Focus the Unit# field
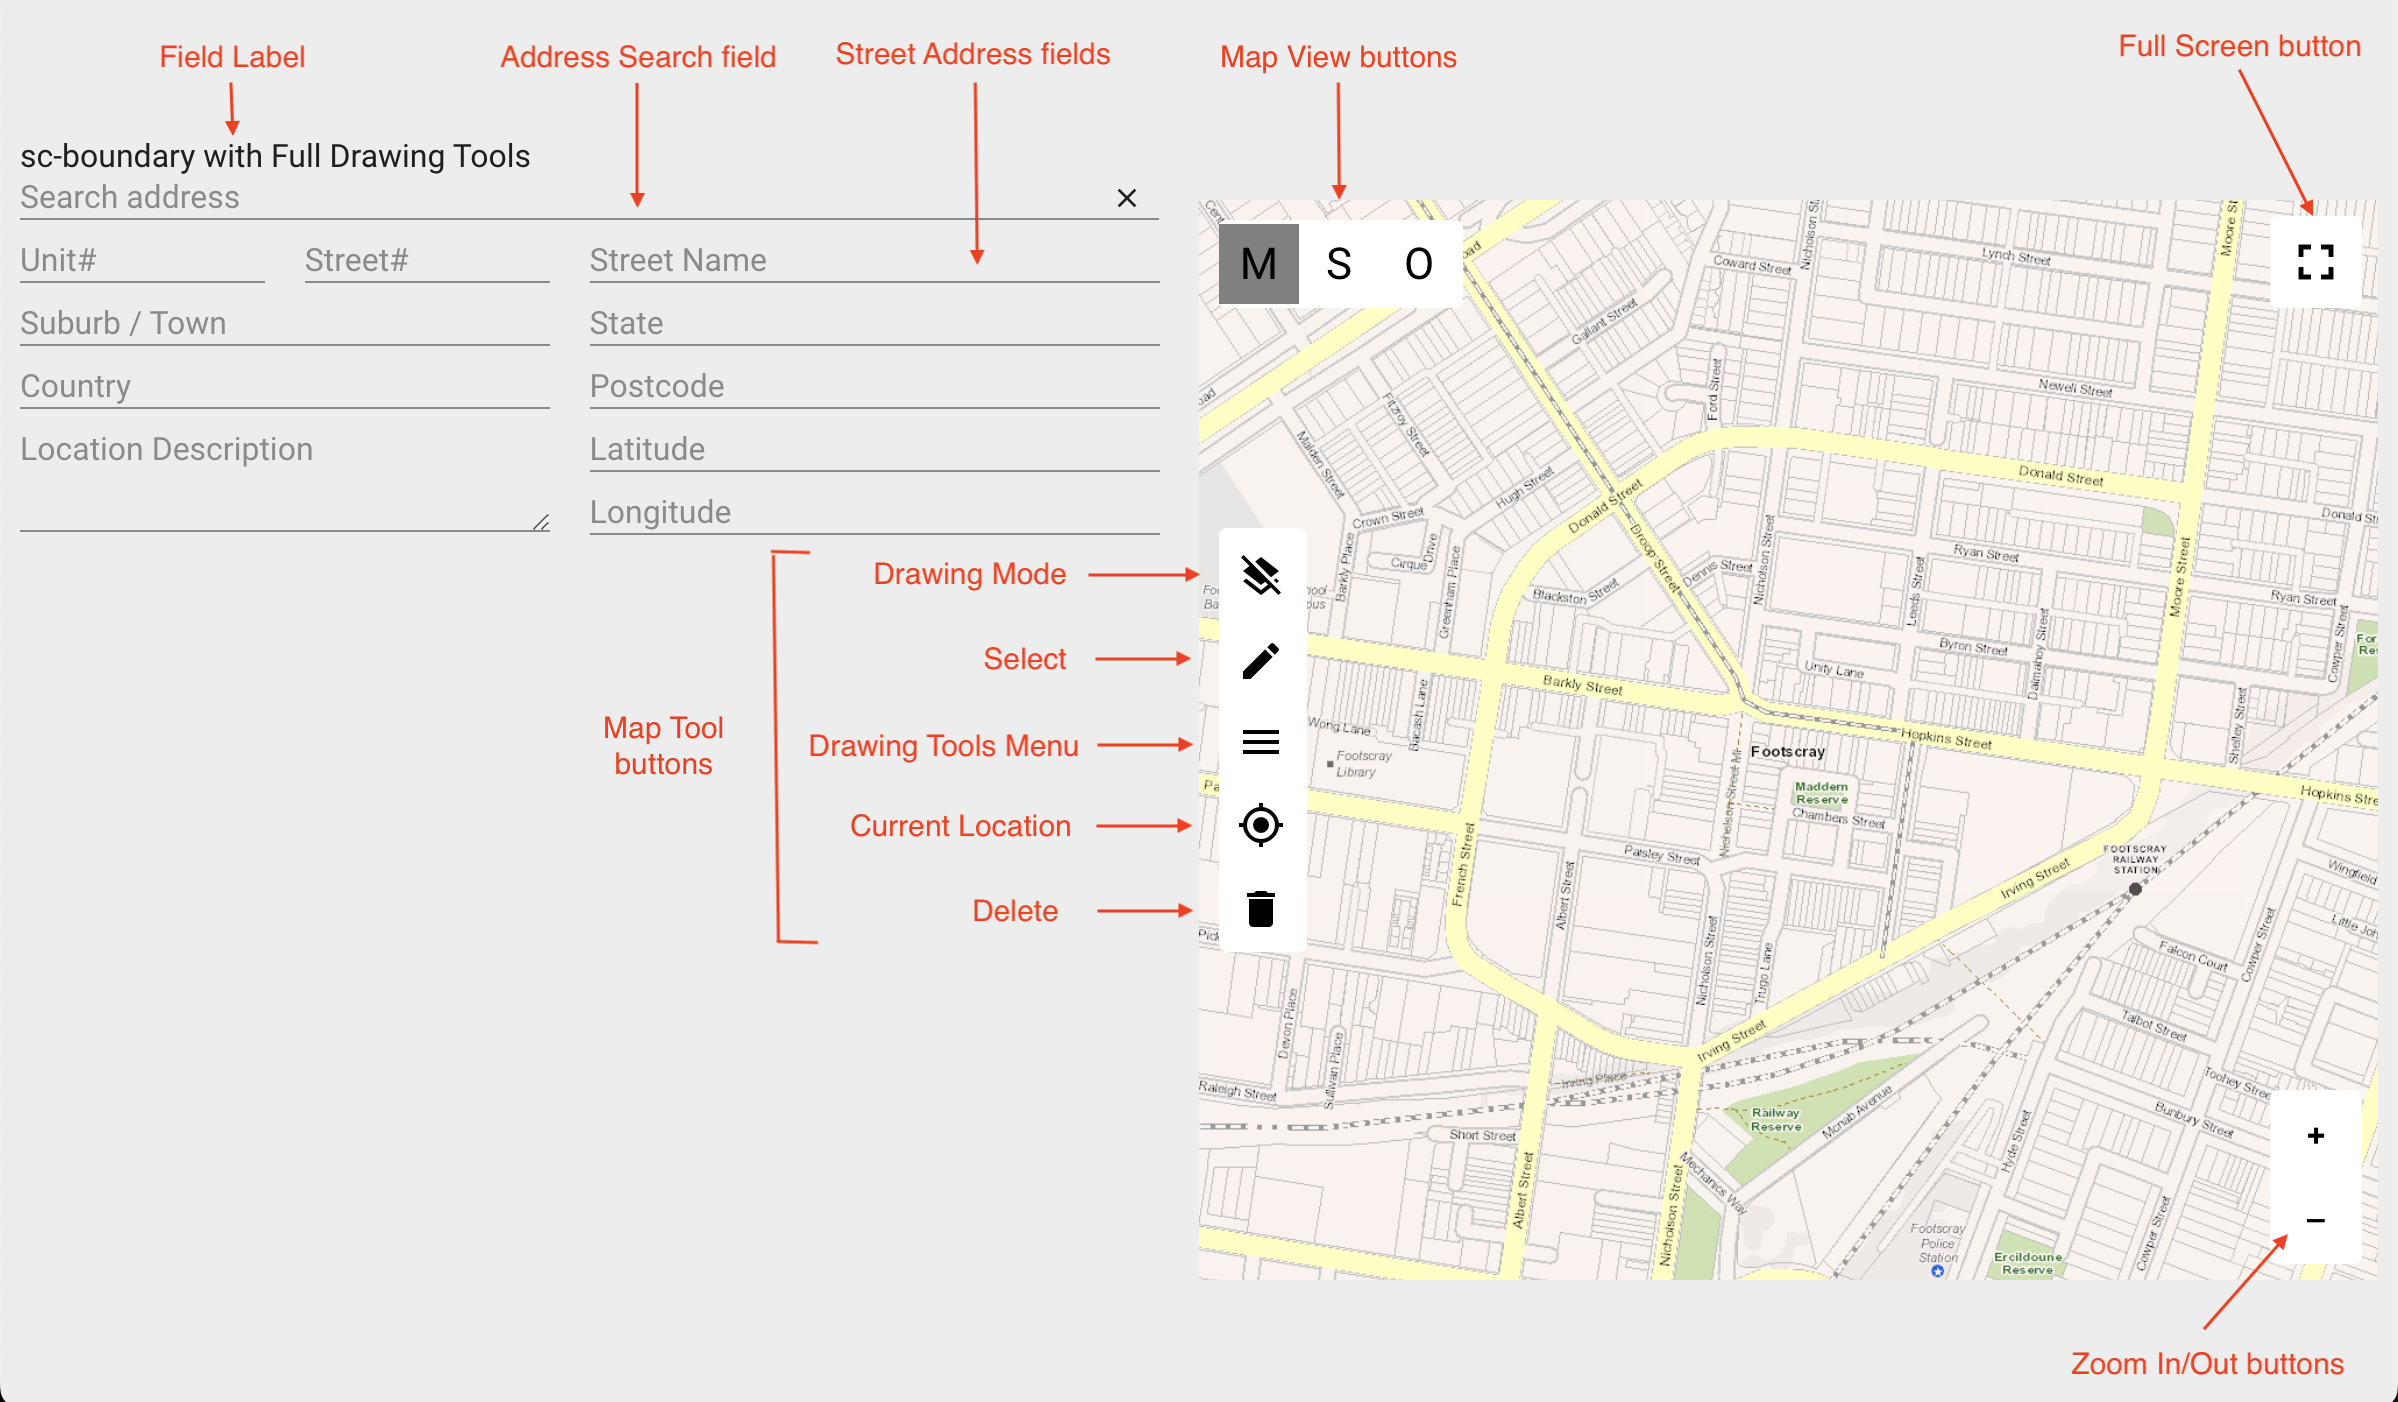Image resolution: width=2398 pixels, height=1402 pixels. (x=142, y=261)
